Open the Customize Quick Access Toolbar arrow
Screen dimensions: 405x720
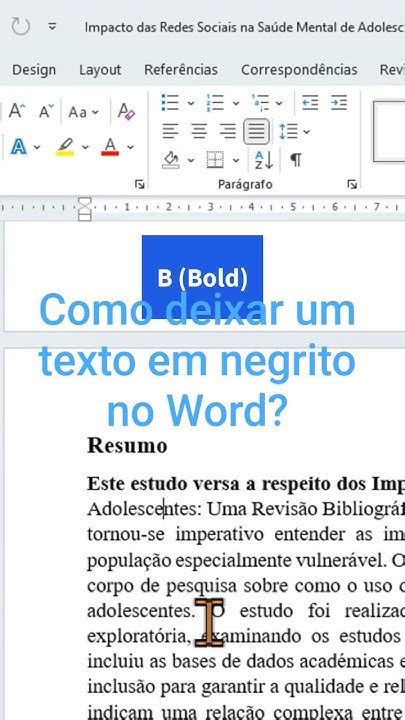click(x=52, y=27)
